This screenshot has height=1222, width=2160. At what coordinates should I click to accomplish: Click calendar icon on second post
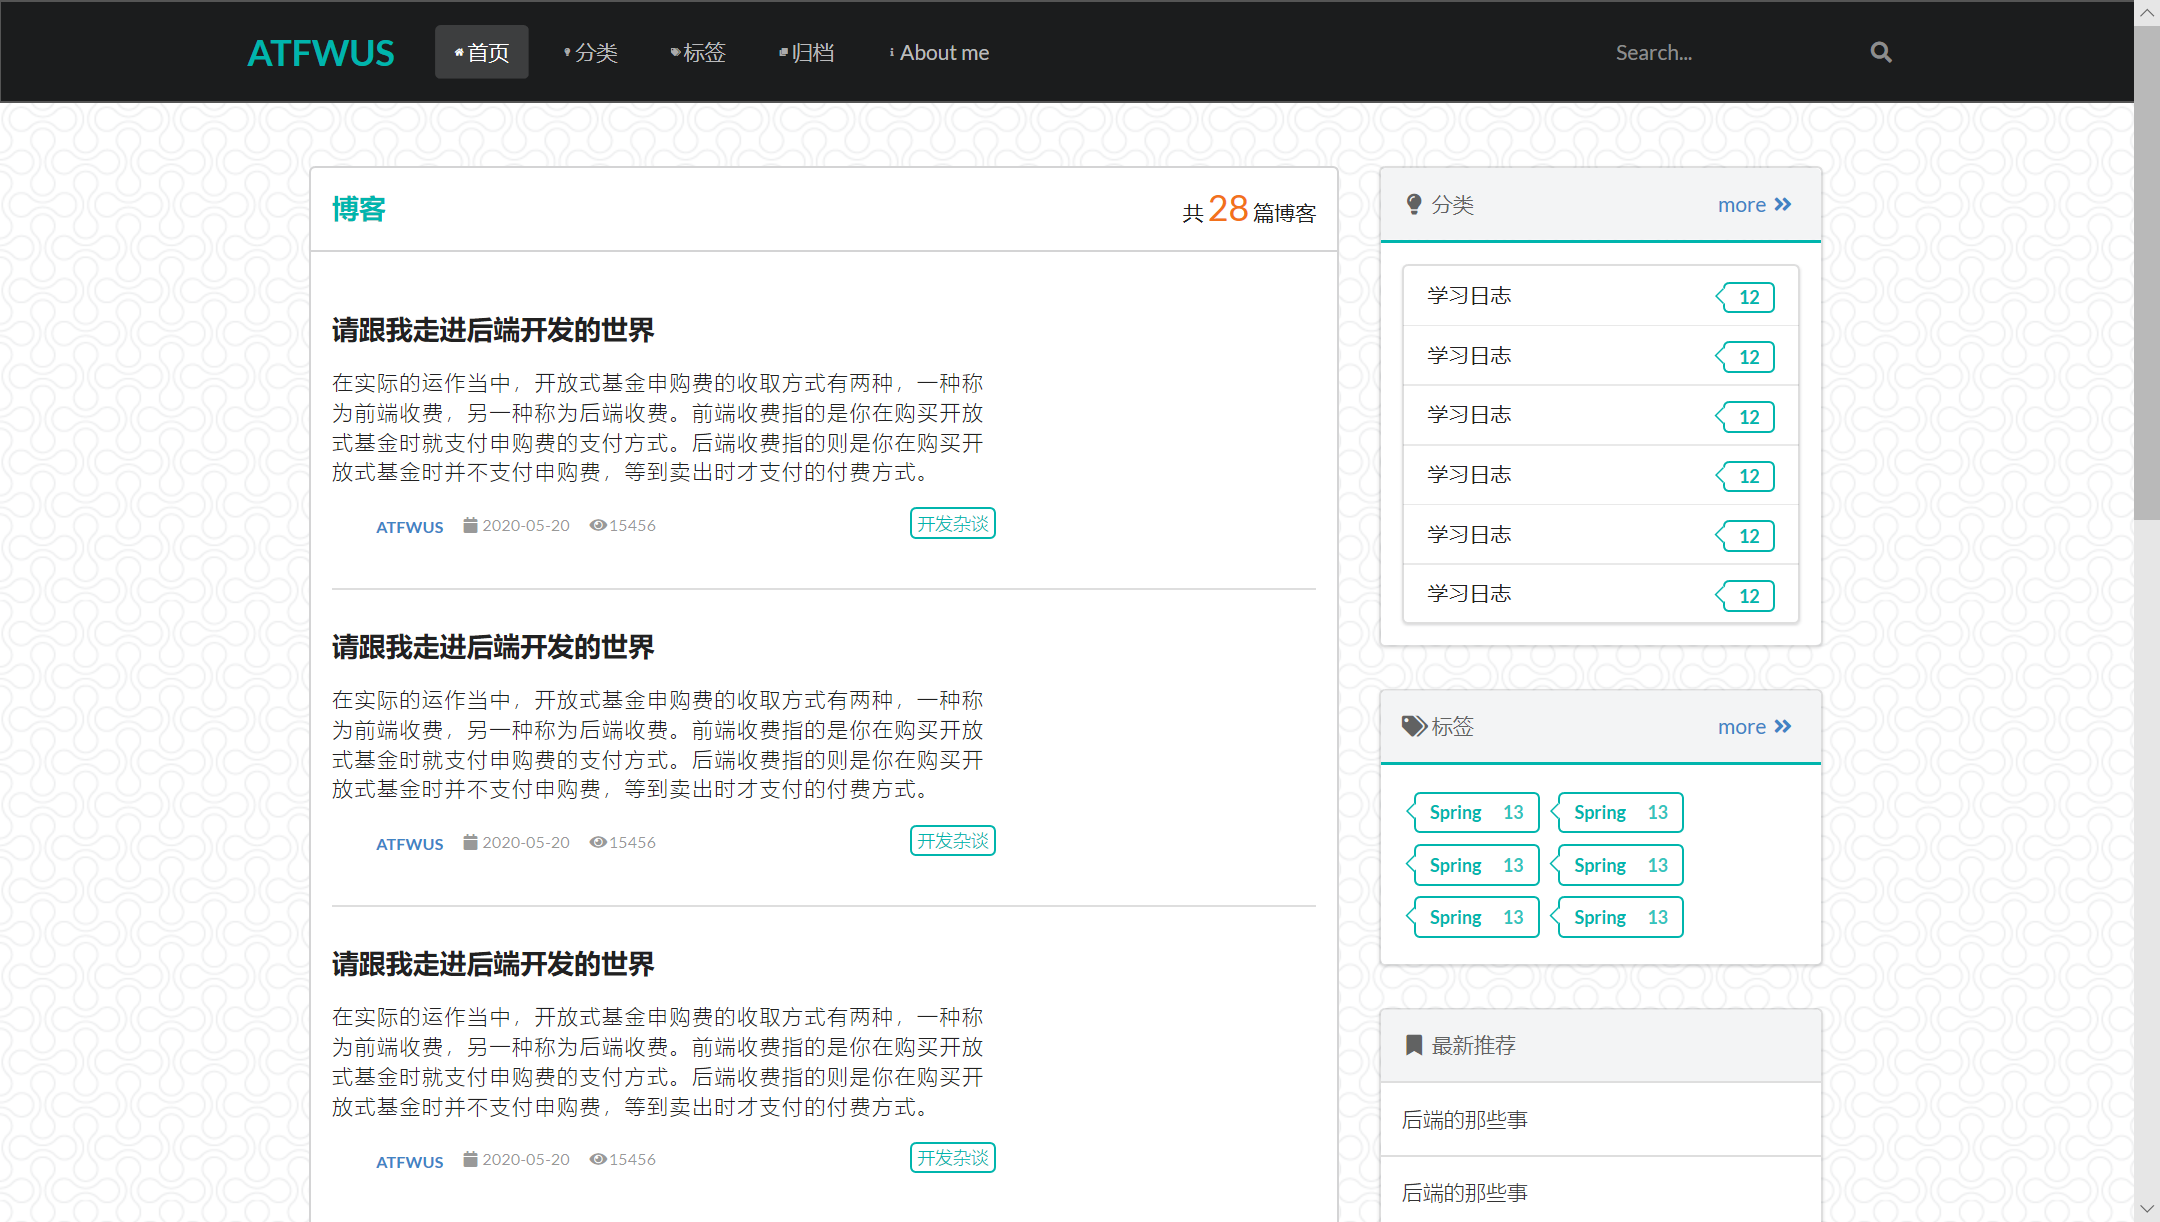coord(470,842)
